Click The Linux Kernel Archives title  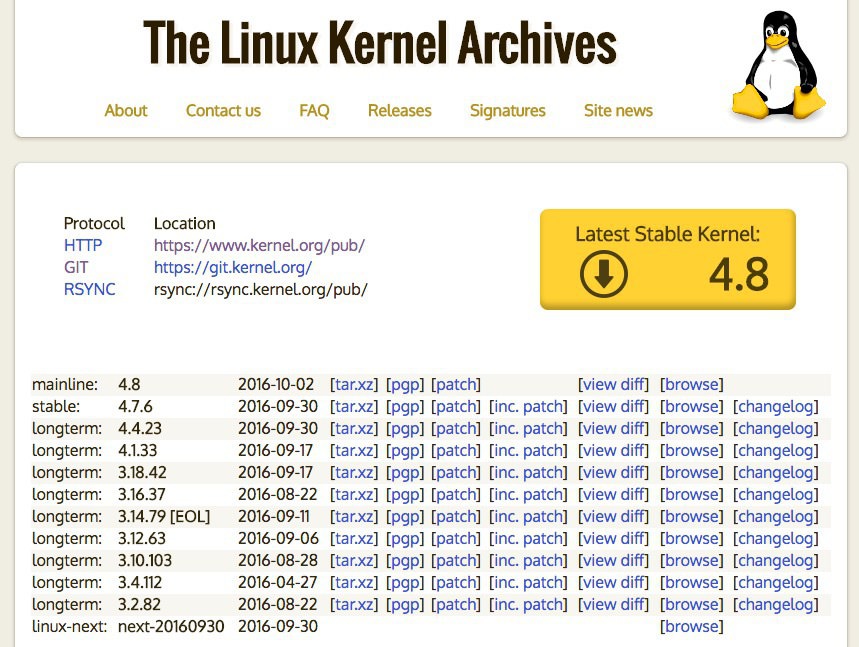tap(380, 43)
